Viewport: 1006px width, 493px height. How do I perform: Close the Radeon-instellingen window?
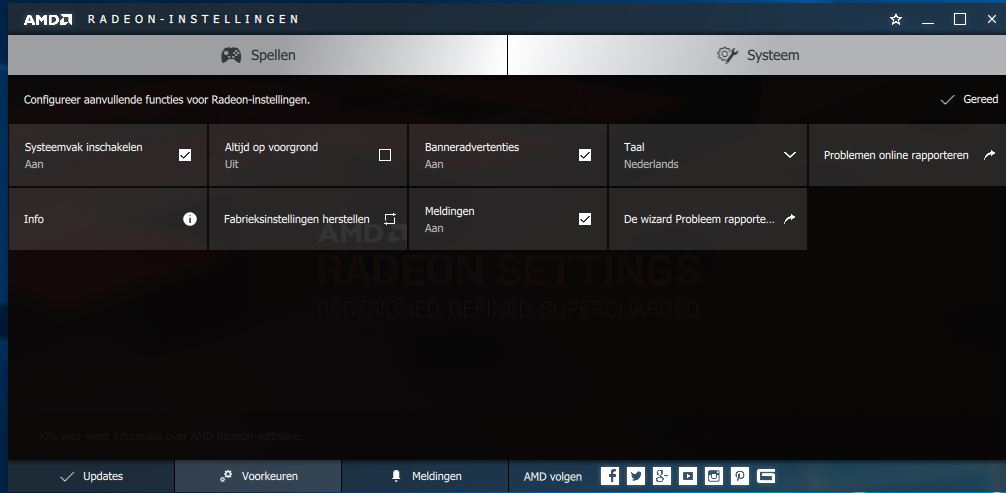click(991, 19)
